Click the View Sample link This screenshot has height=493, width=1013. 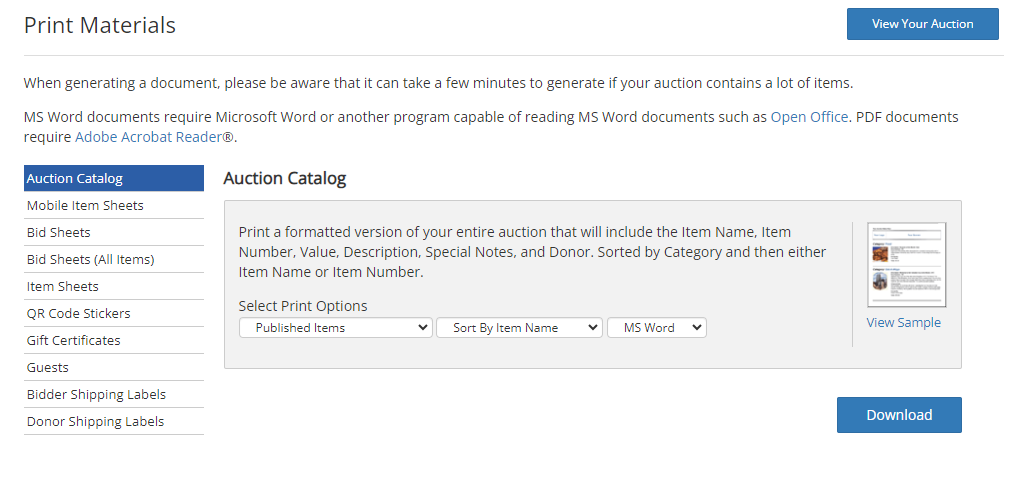pyautogui.click(x=903, y=322)
